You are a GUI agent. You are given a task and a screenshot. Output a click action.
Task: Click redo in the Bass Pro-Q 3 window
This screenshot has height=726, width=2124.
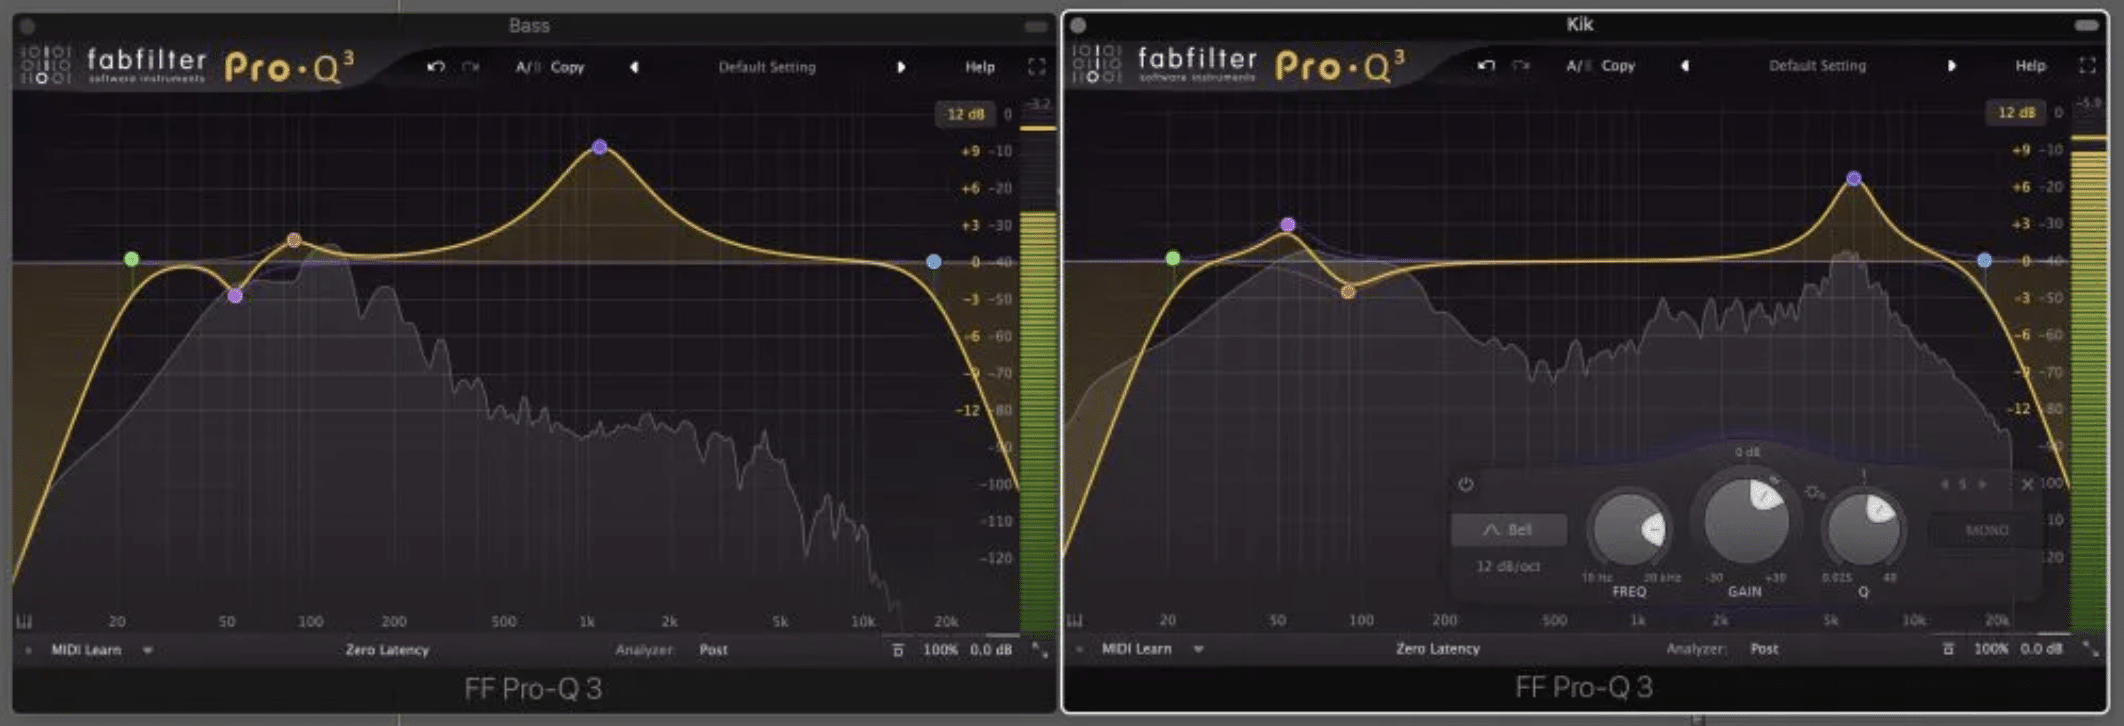(x=471, y=67)
